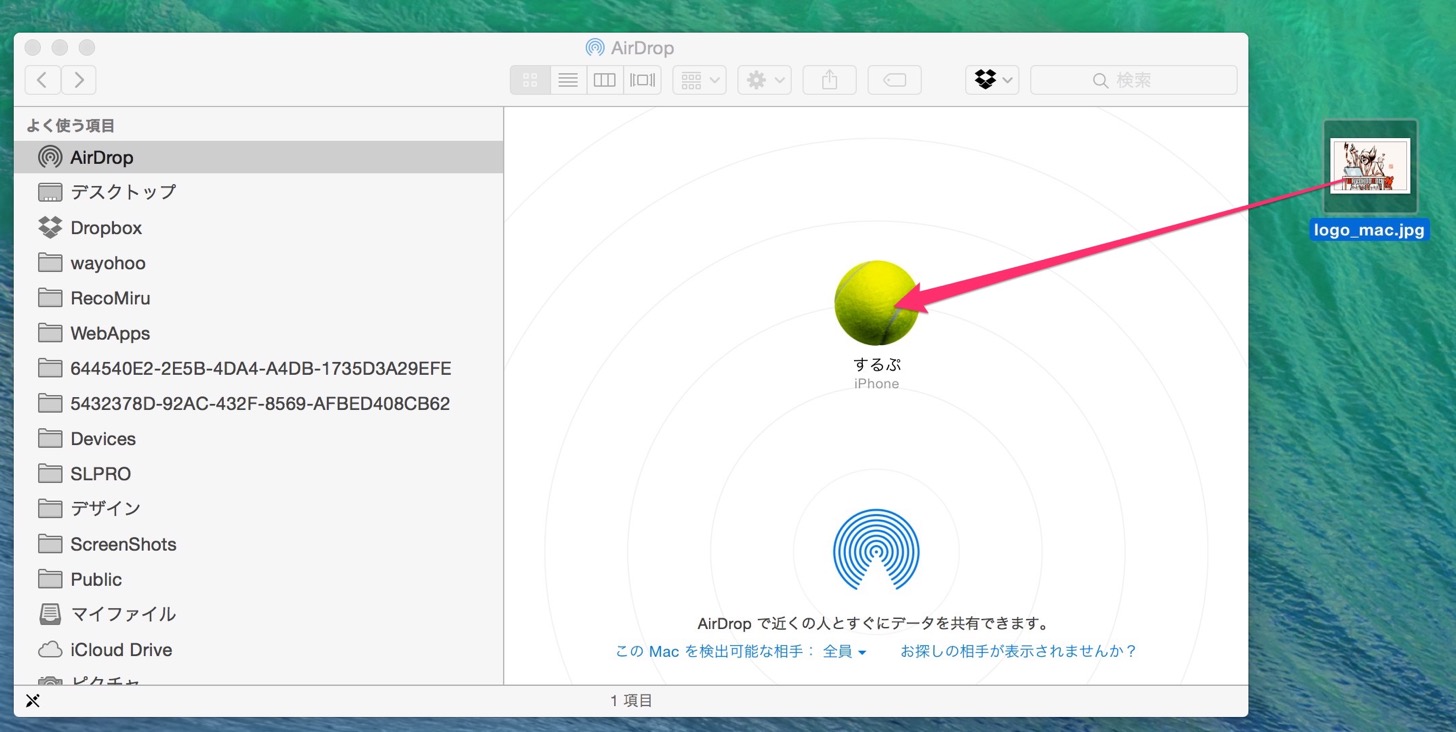
Task: Open the Public folder in sidebar
Action: (258, 579)
